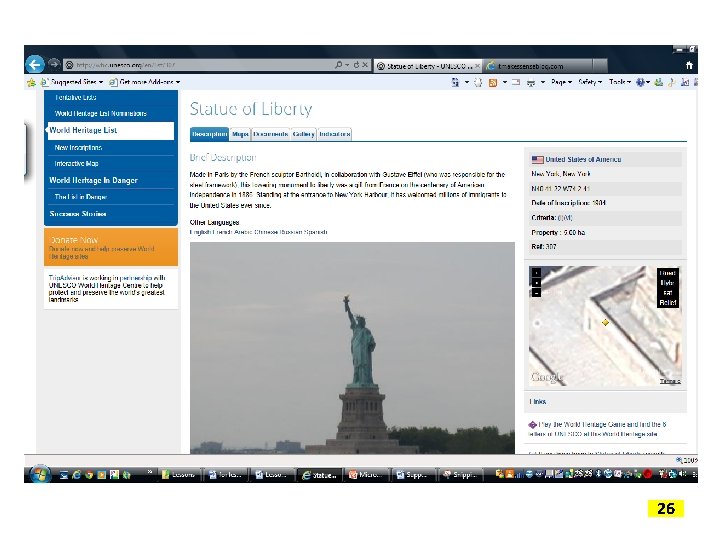Click the browser Forward arrow button
This screenshot has width=720, height=540.
pyautogui.click(x=54, y=64)
